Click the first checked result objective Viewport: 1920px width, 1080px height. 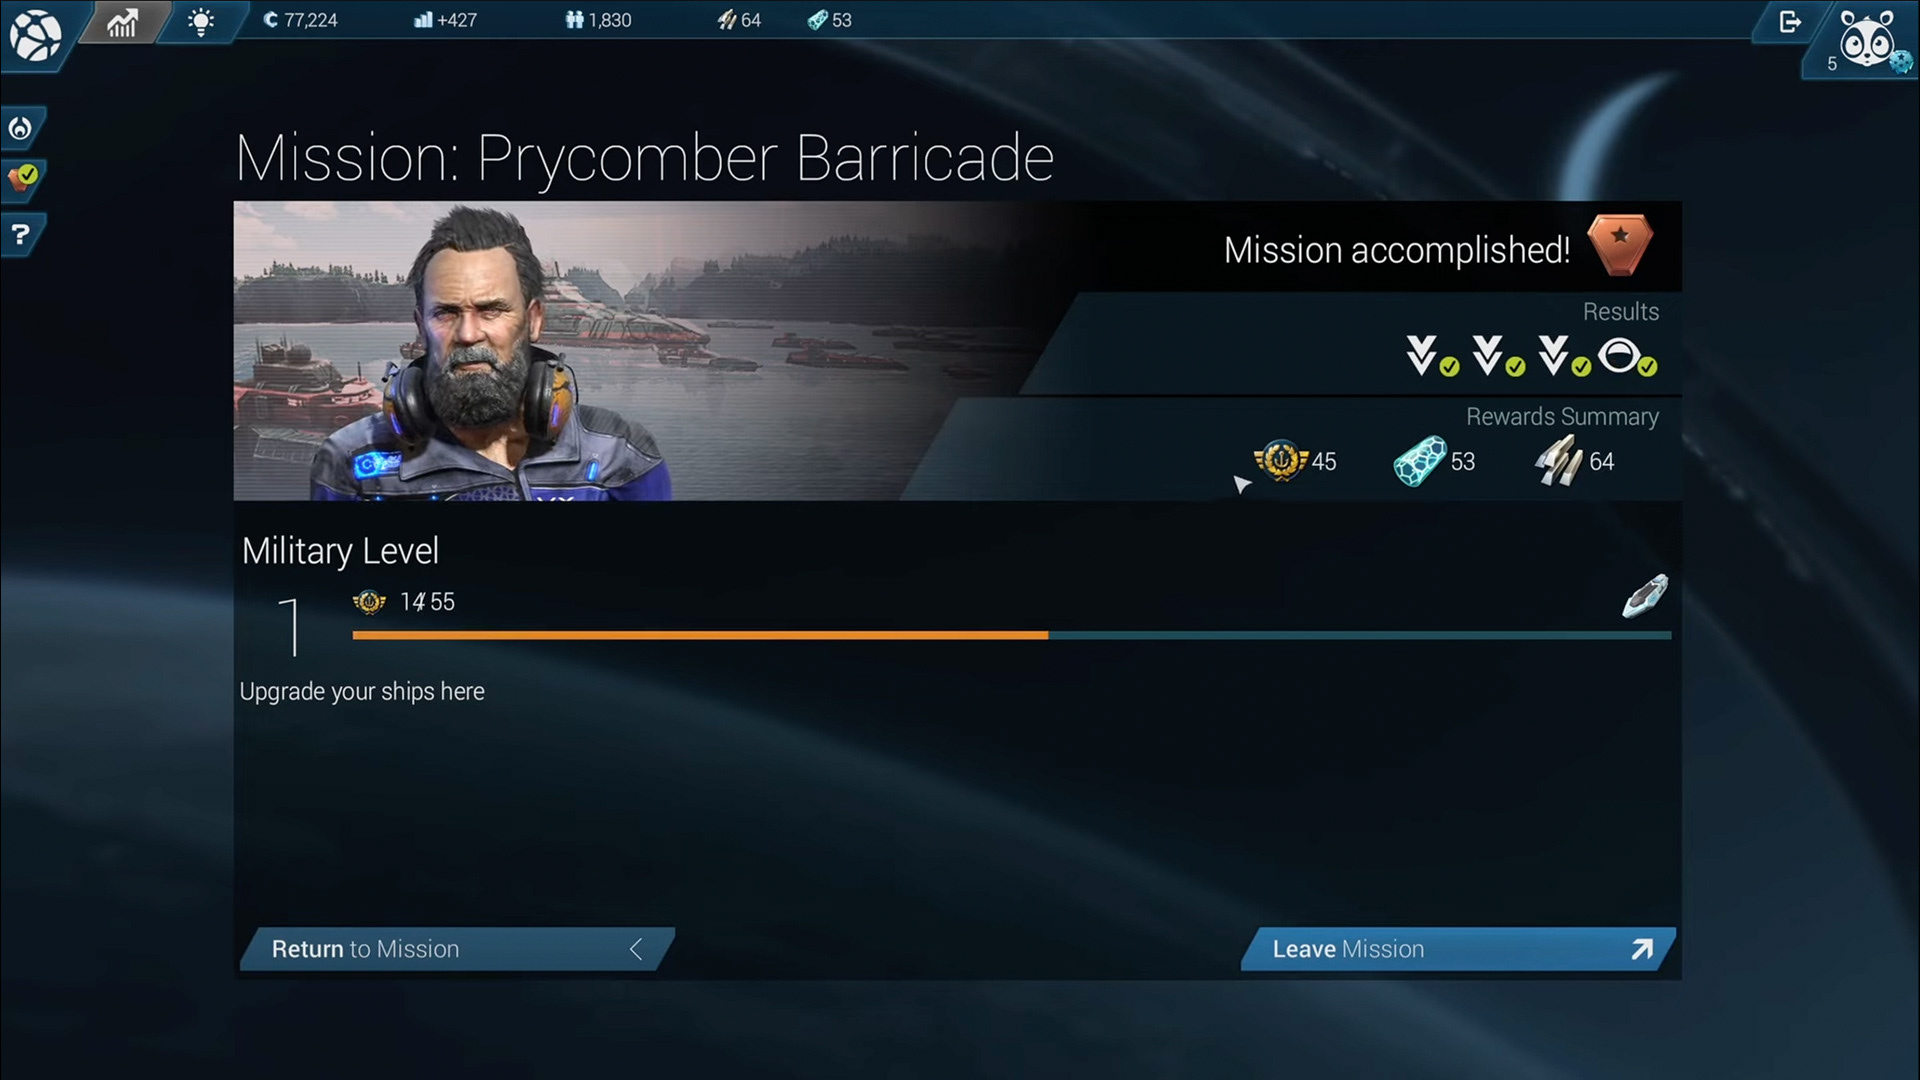pos(1432,356)
